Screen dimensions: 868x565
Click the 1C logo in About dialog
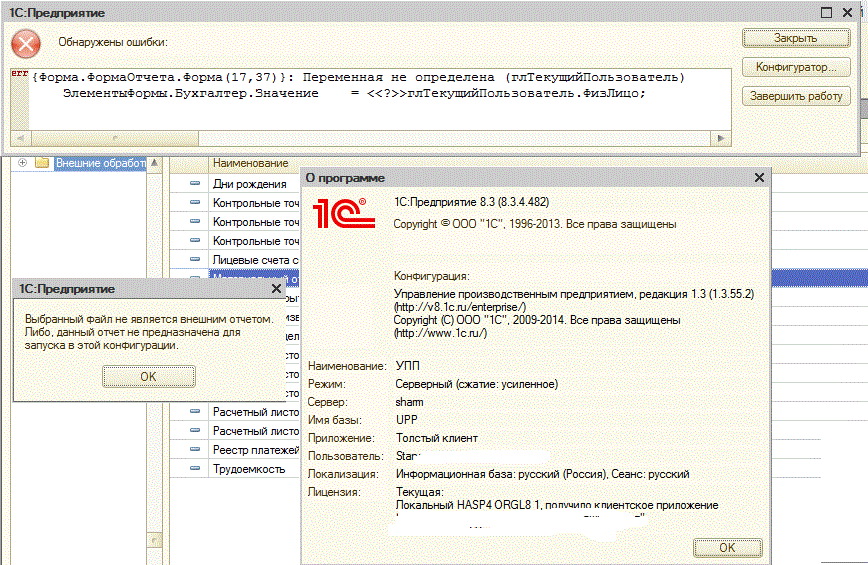point(344,213)
